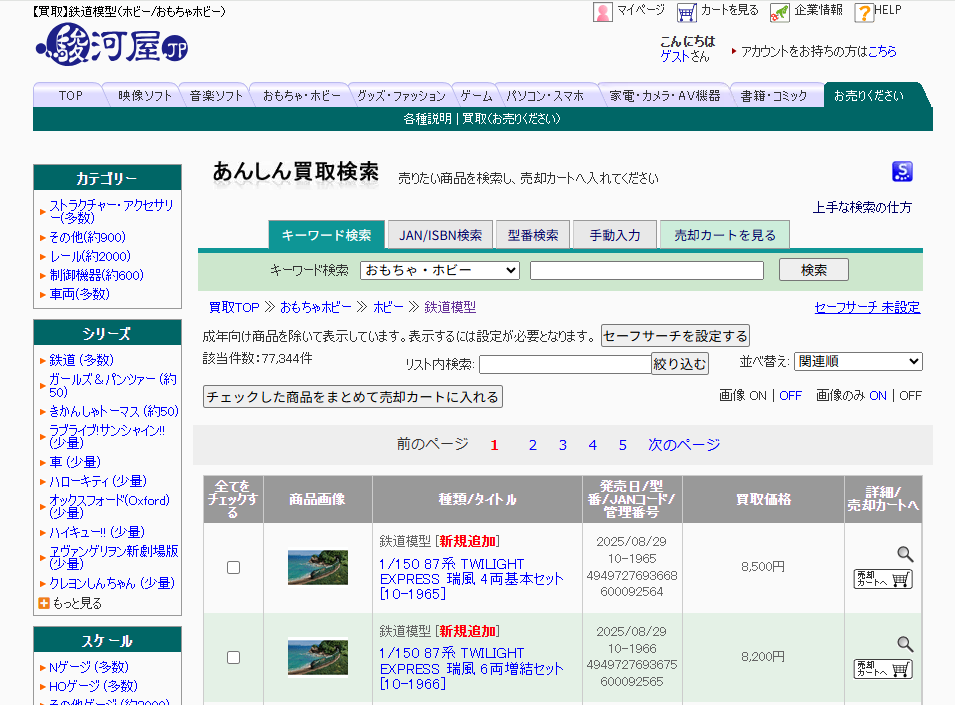Open the 並べ替え sort dropdown
955x705 pixels.
point(857,361)
